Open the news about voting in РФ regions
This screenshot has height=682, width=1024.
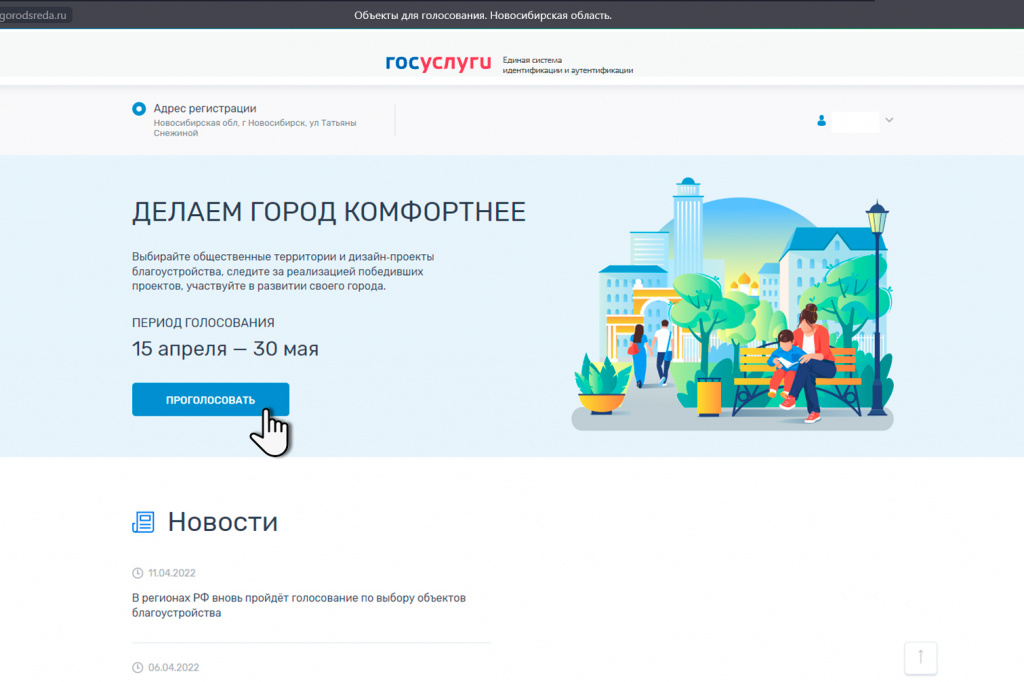(299, 605)
